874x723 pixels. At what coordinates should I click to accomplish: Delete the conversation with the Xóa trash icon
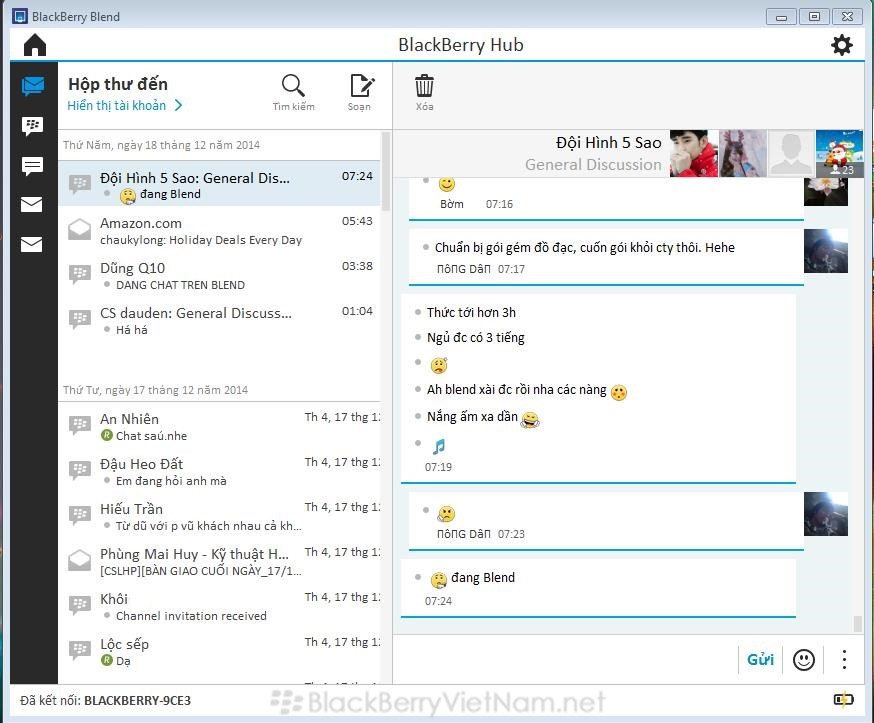425,92
